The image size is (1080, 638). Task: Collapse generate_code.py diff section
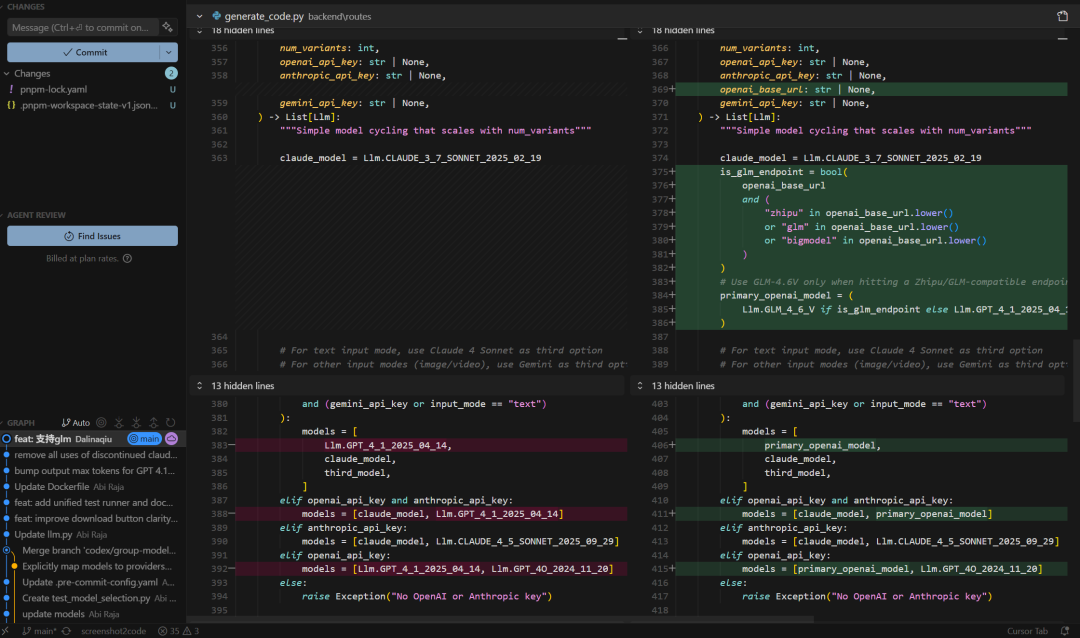coord(199,16)
